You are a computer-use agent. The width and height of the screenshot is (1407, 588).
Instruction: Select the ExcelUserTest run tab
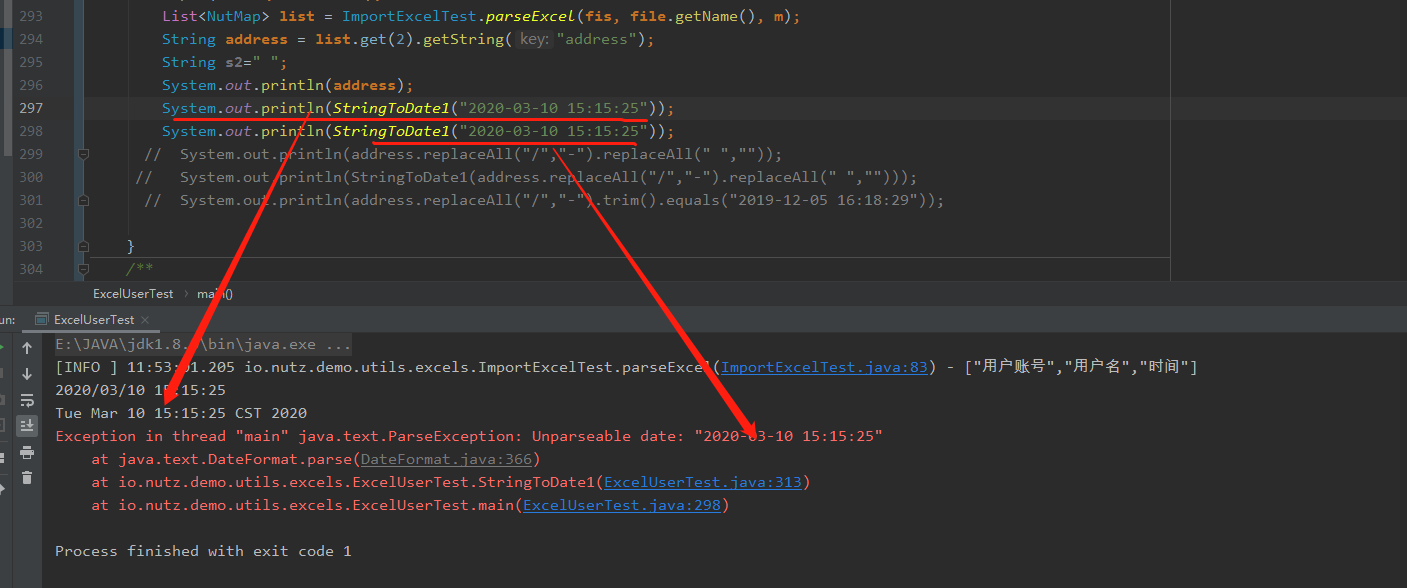[93, 320]
